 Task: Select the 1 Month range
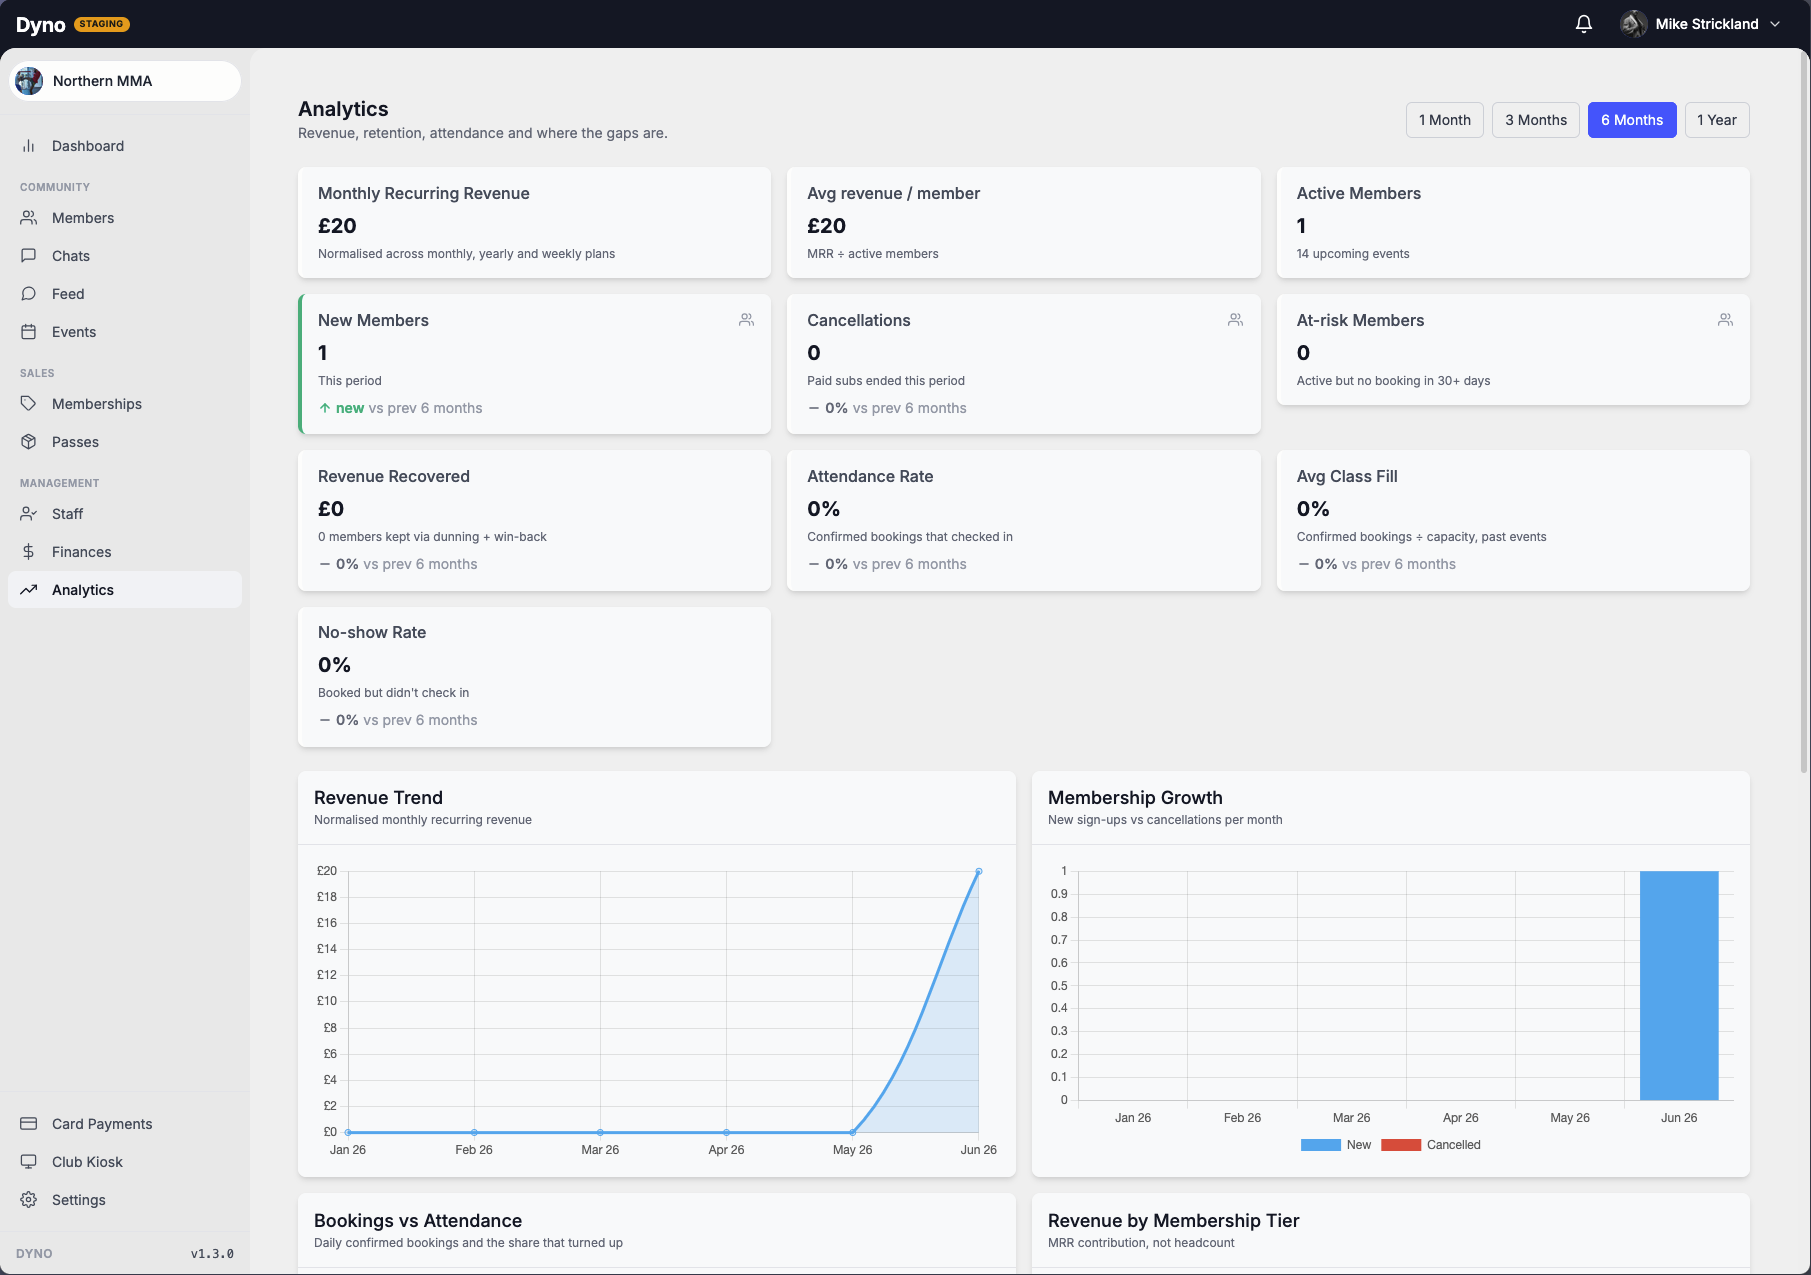(1444, 120)
